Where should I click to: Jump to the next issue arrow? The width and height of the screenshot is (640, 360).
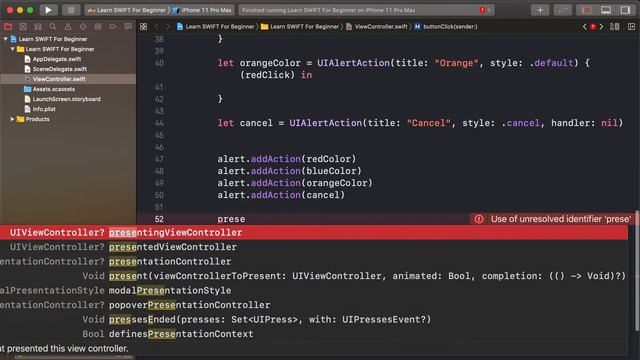(601, 27)
